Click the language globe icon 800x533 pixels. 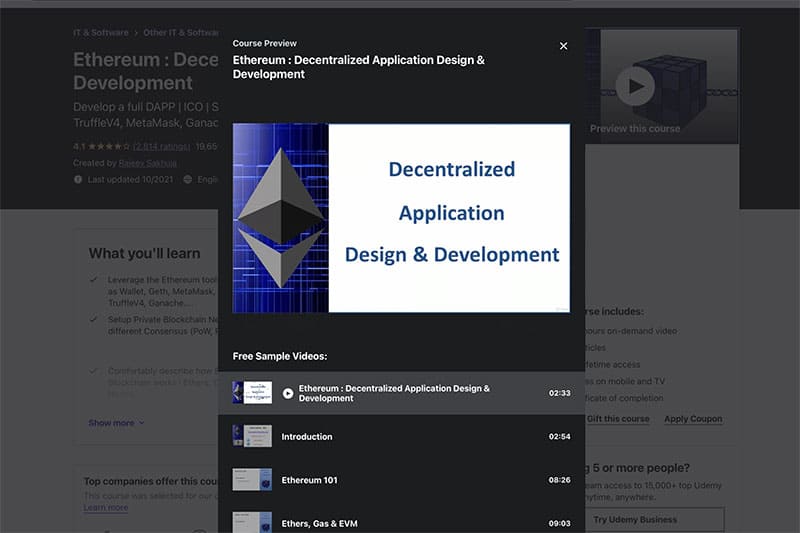click(188, 180)
